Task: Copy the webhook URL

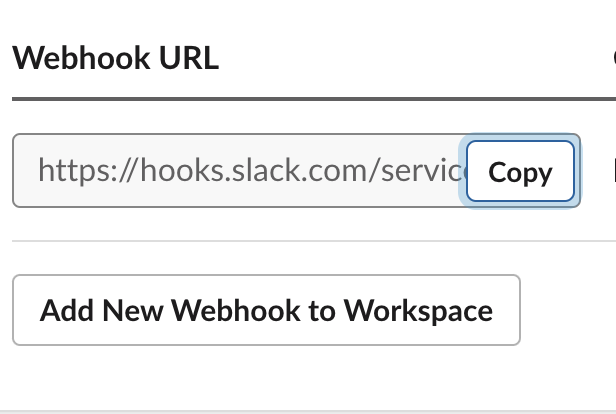Action: (520, 172)
